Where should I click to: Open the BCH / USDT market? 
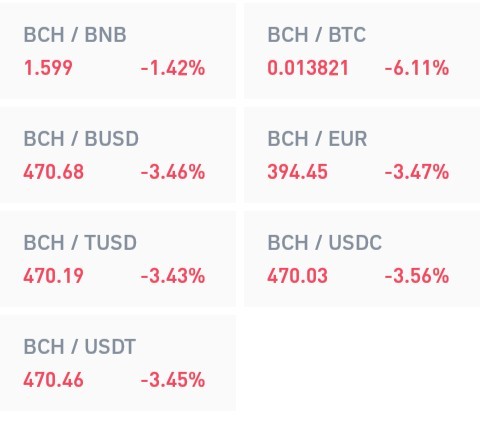coord(118,363)
